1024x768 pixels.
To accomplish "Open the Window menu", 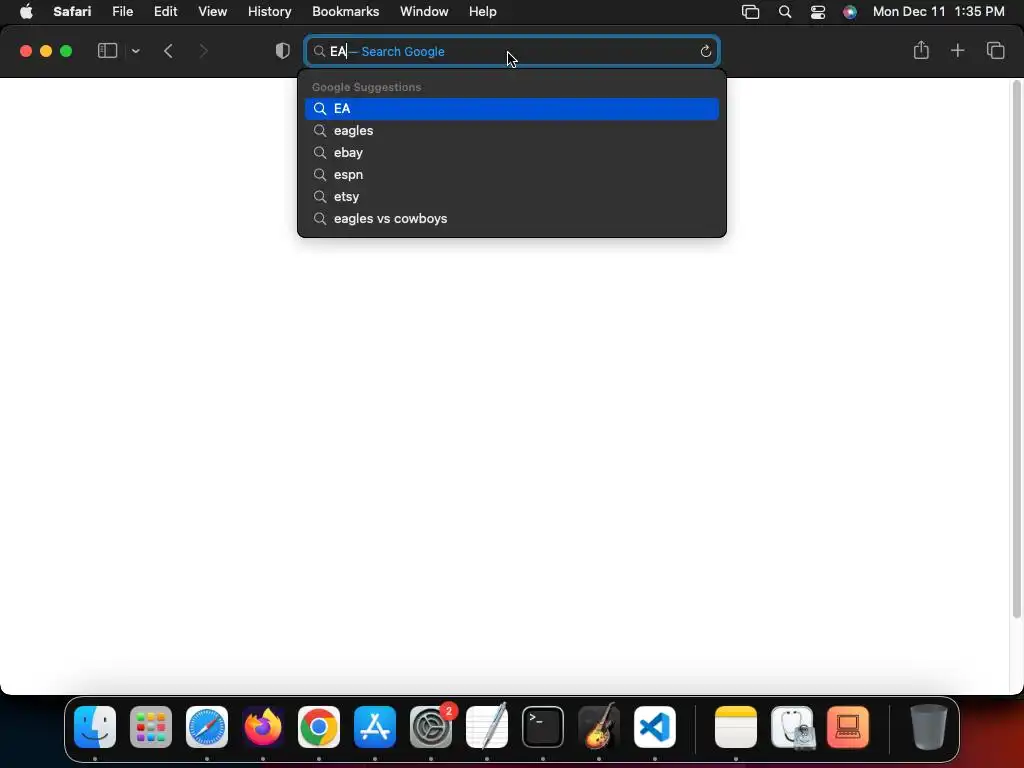I will [x=424, y=12].
